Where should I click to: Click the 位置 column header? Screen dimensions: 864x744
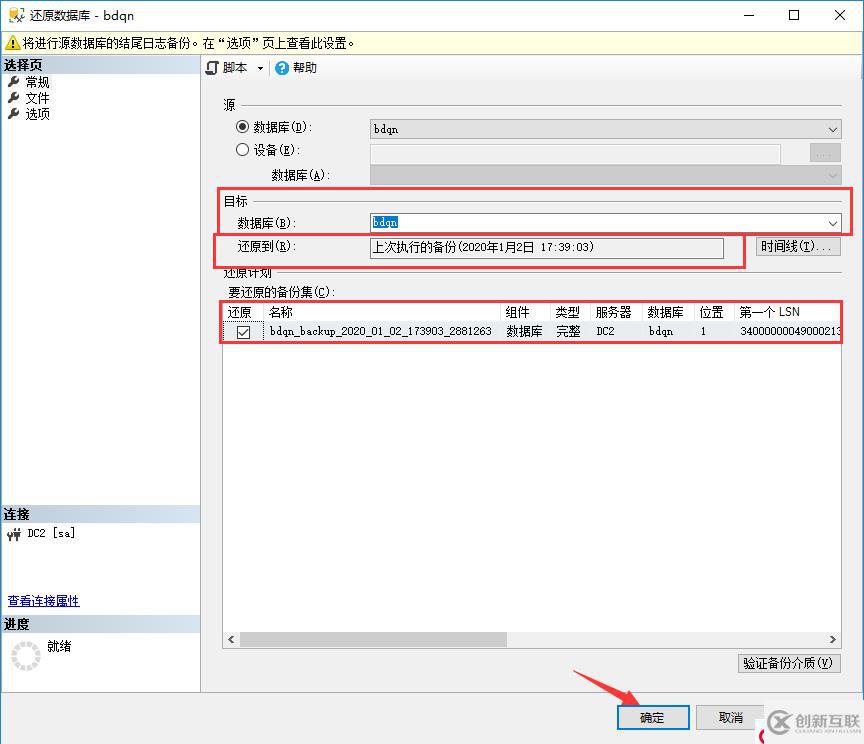click(x=714, y=312)
